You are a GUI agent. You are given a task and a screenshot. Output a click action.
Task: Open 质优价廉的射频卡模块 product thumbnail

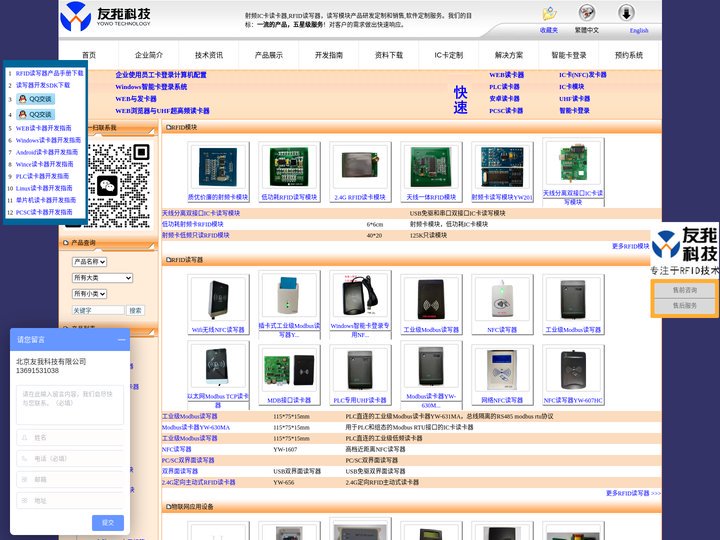tap(218, 167)
